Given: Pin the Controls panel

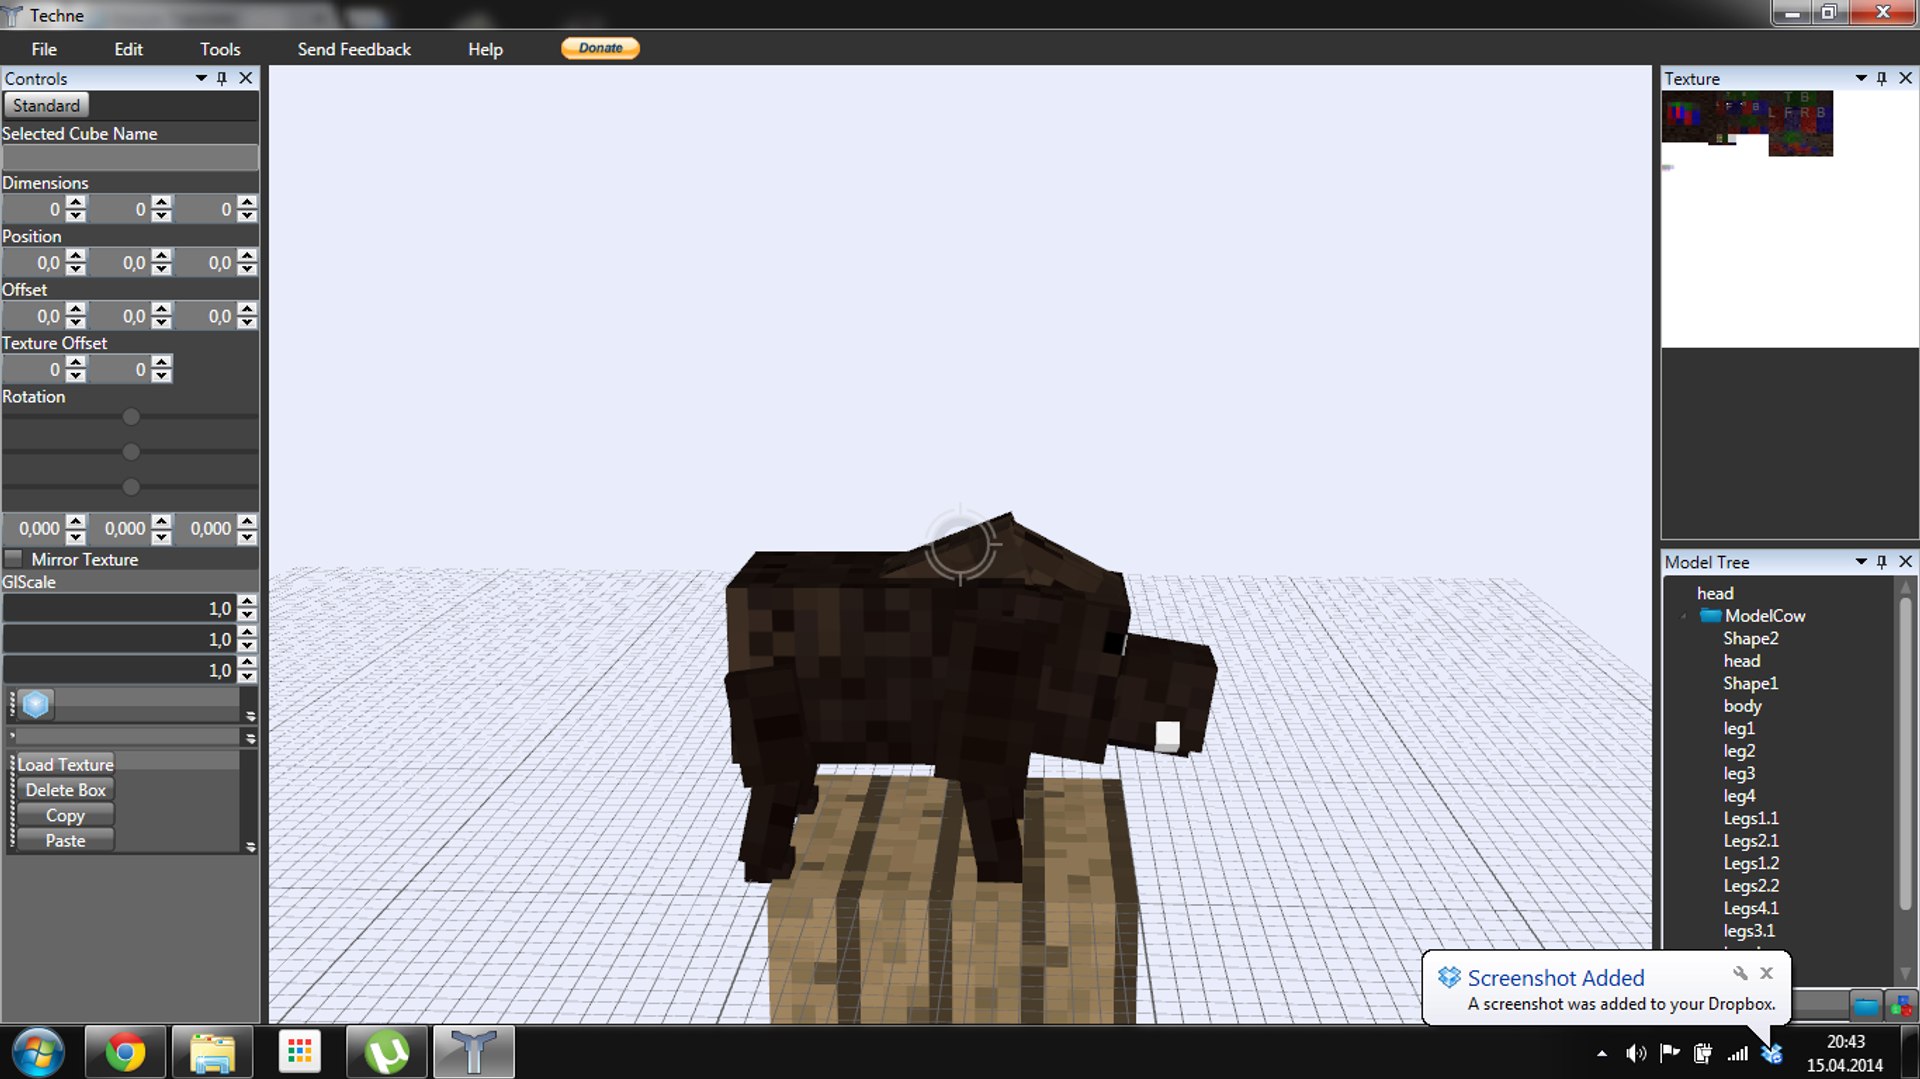Looking at the screenshot, I should tap(223, 78).
